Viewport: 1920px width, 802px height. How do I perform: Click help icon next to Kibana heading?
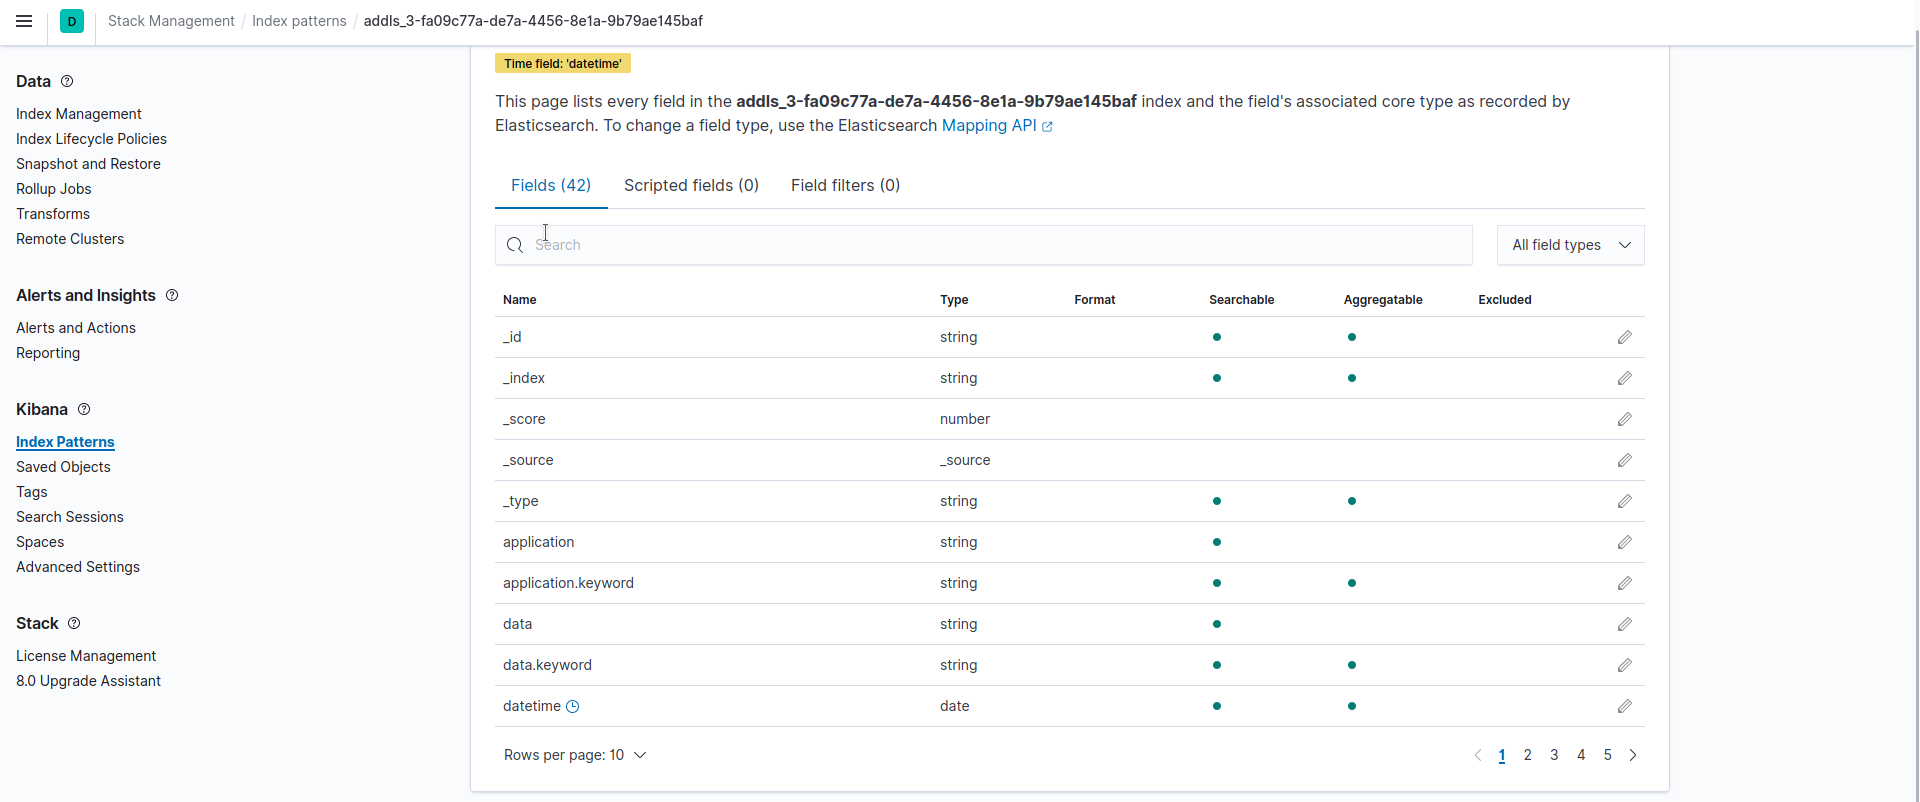tap(84, 409)
